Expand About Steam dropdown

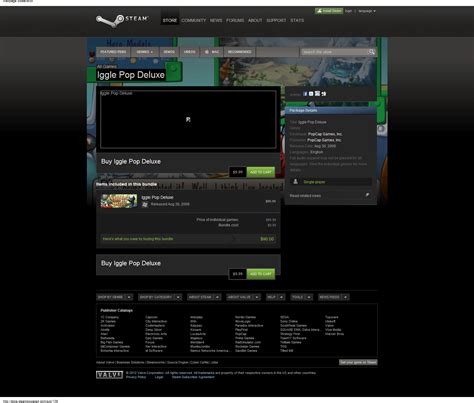pos(204,297)
